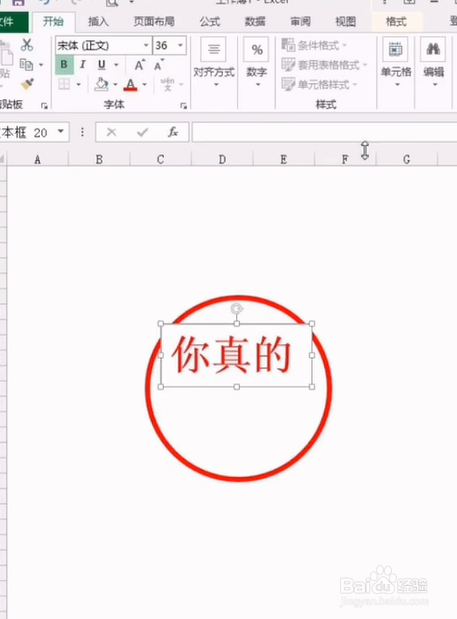Click the phonetic guide 文 icon

[x=167, y=84]
